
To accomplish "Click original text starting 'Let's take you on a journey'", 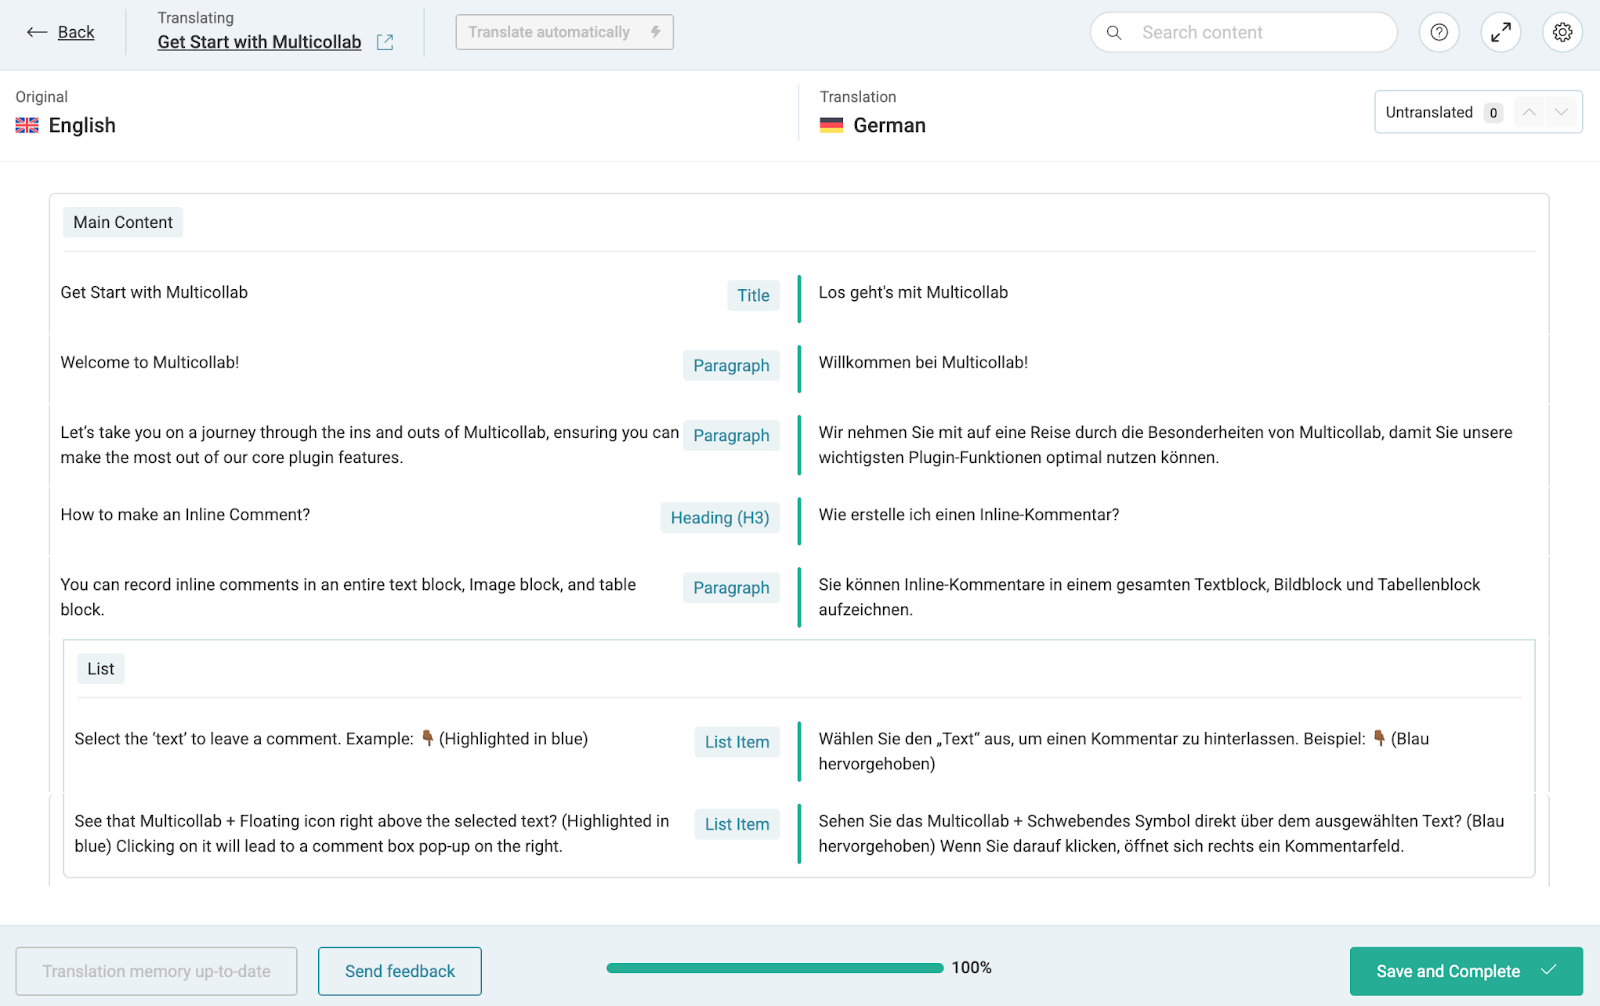I will [x=369, y=445].
